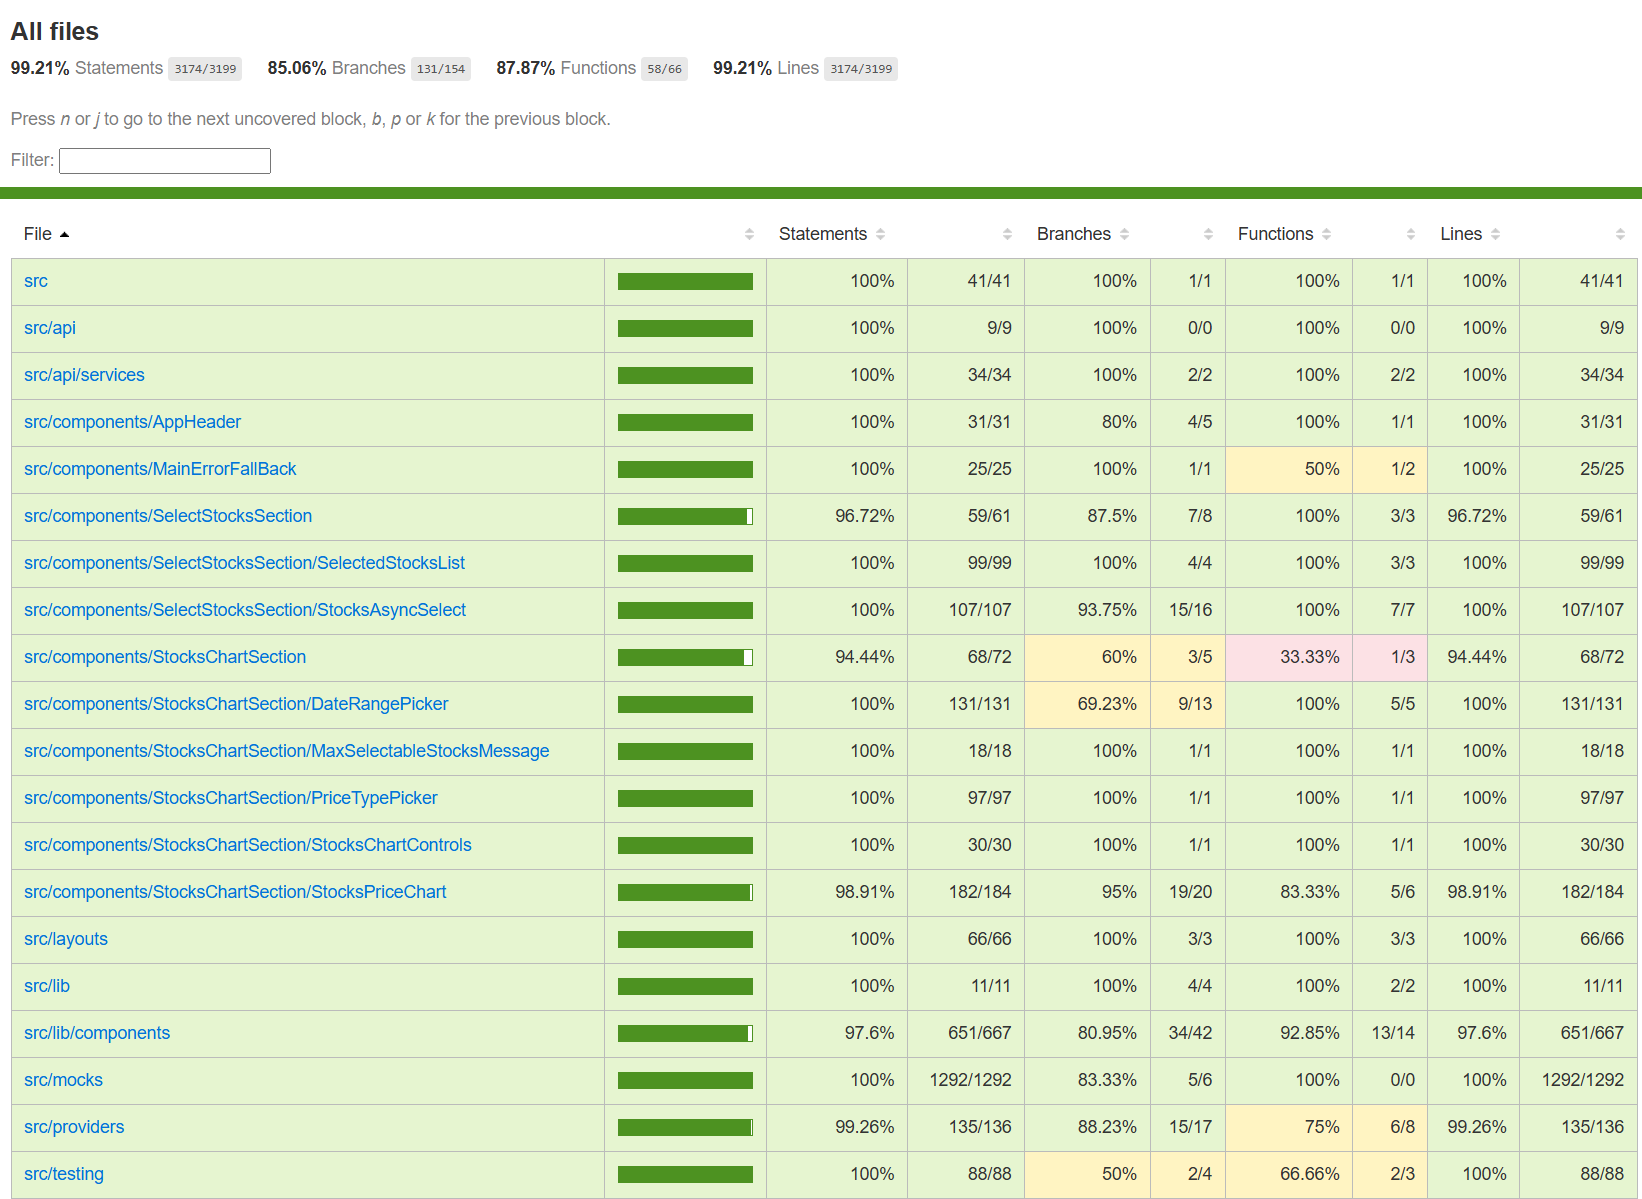The image size is (1642, 1199).
Task: Sort by Branches count column arrows
Action: pos(1208,234)
